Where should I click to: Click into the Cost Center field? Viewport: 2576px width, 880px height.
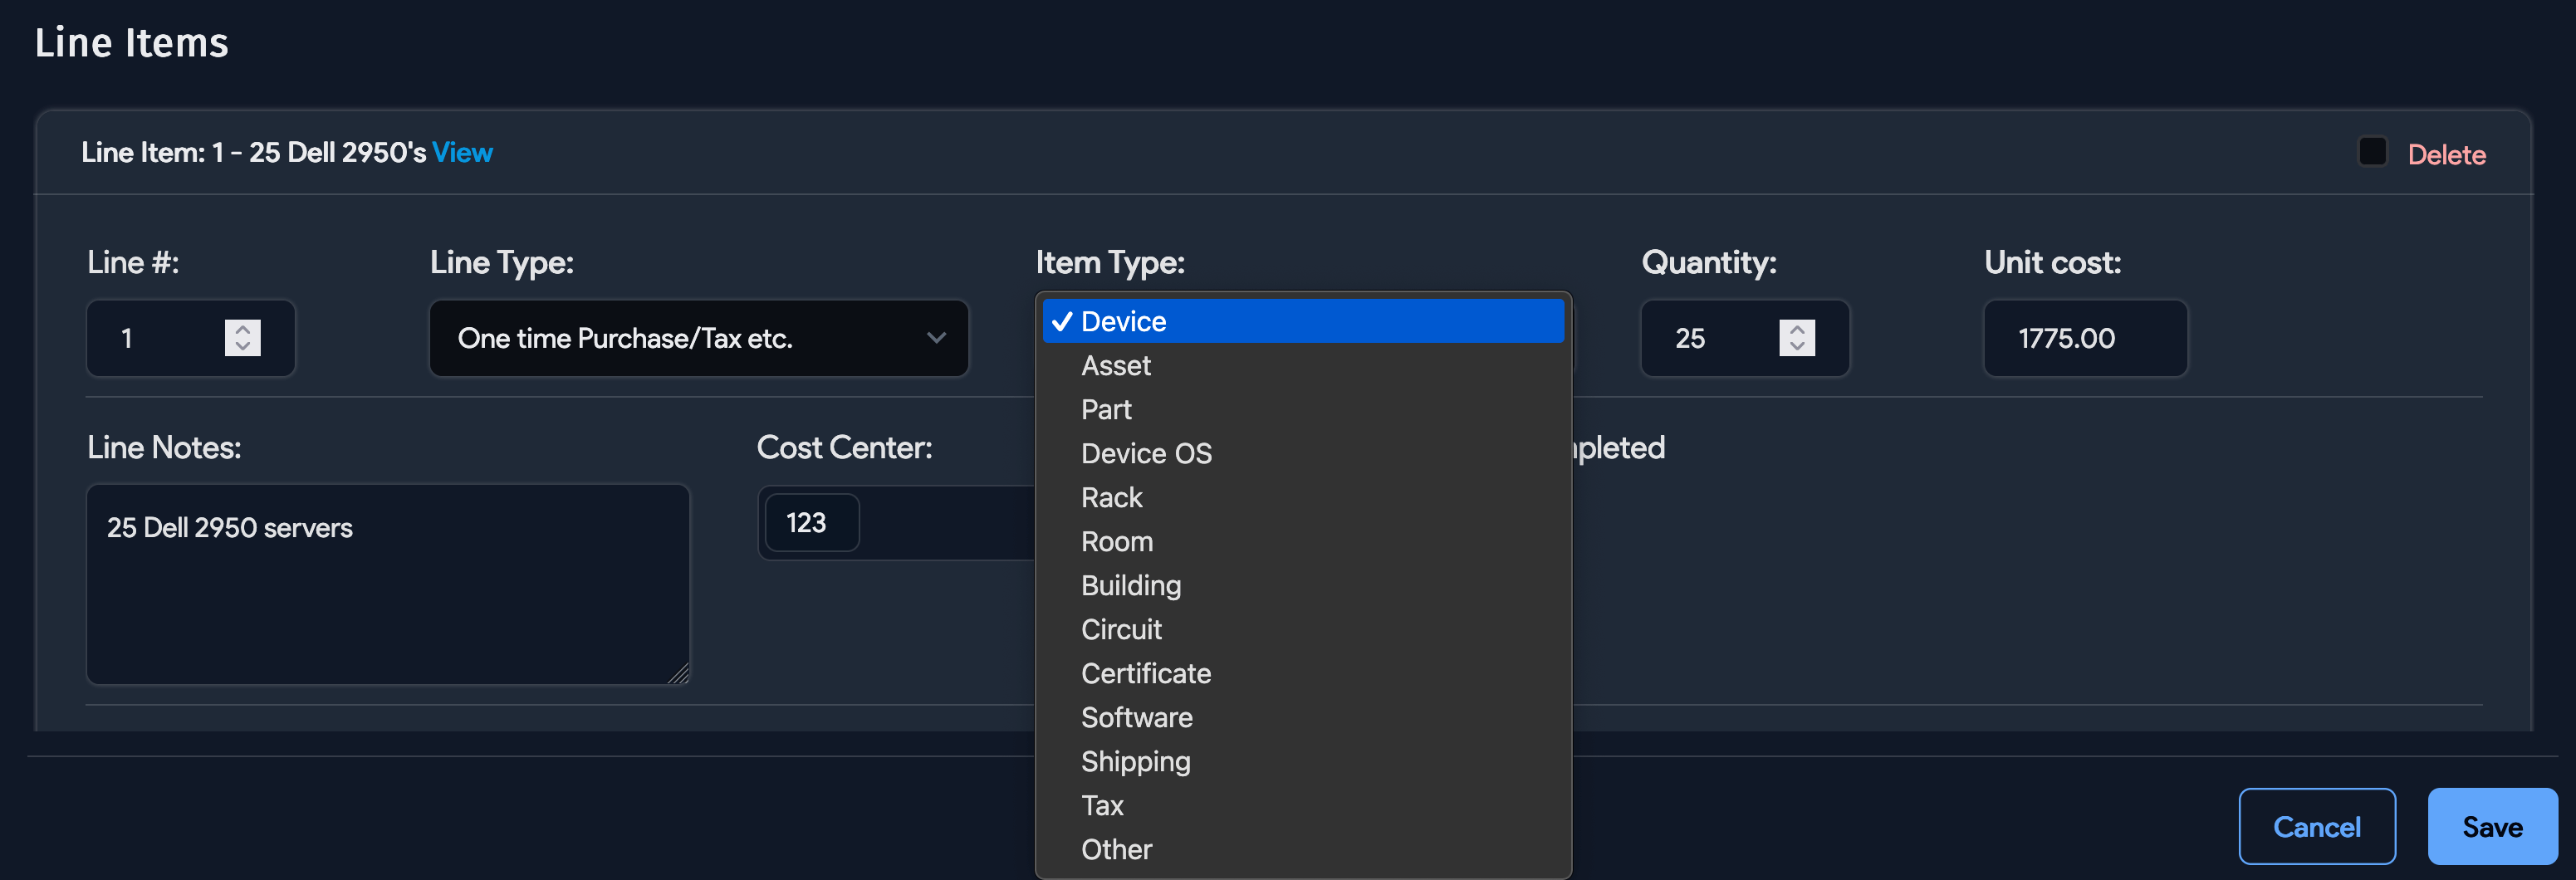coord(810,521)
